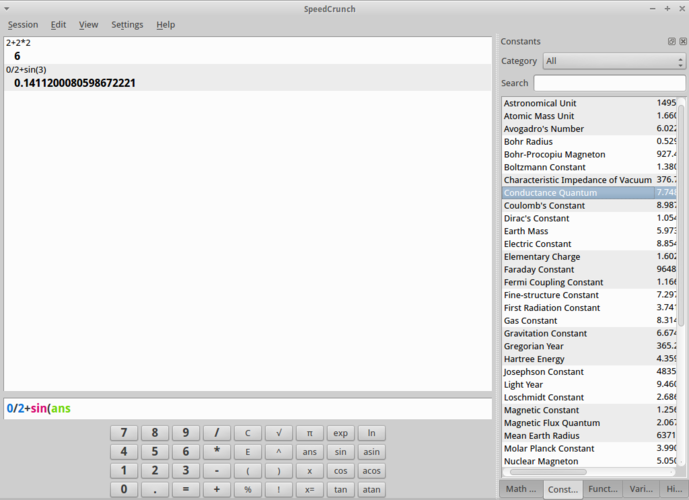
Task: Click the result 0.1411200080598672221 in history
Action: (75, 83)
